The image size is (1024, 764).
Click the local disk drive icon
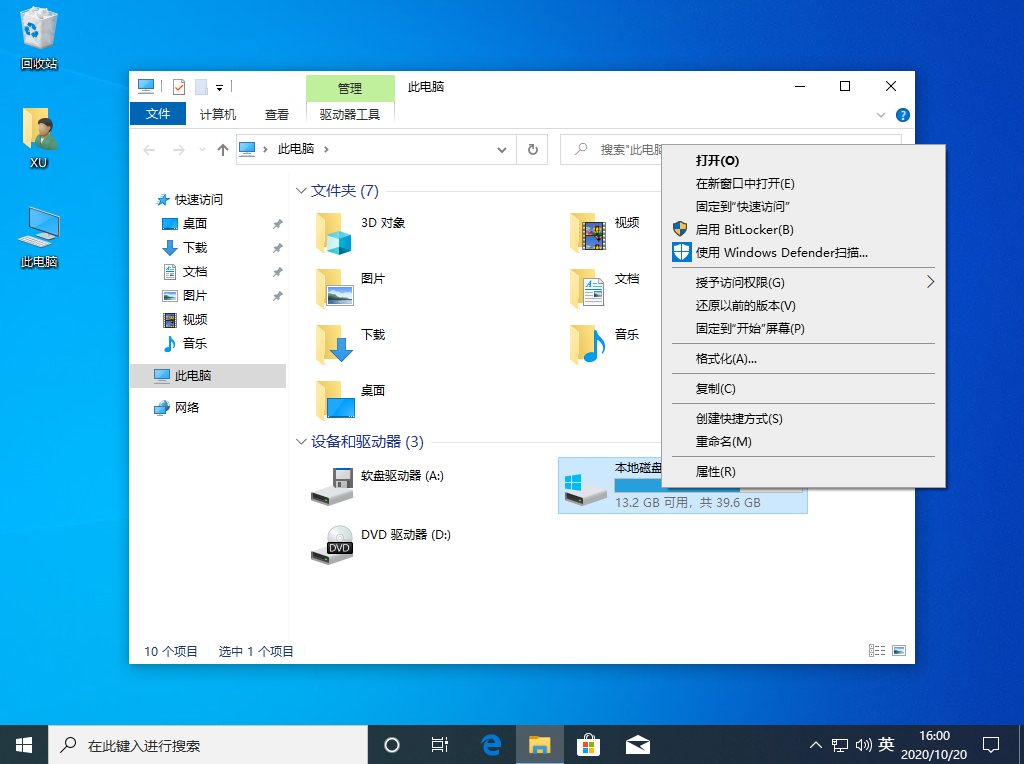click(x=584, y=490)
